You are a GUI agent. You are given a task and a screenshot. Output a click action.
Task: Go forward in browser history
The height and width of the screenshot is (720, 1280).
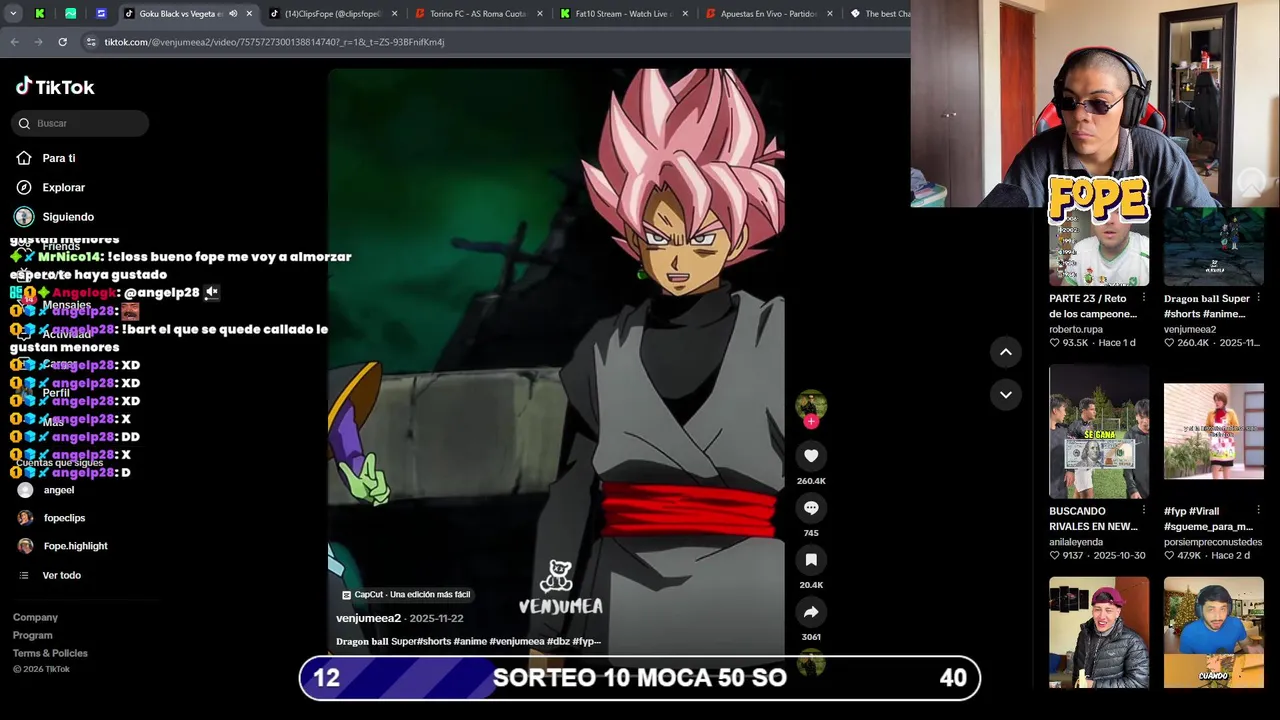click(x=38, y=42)
